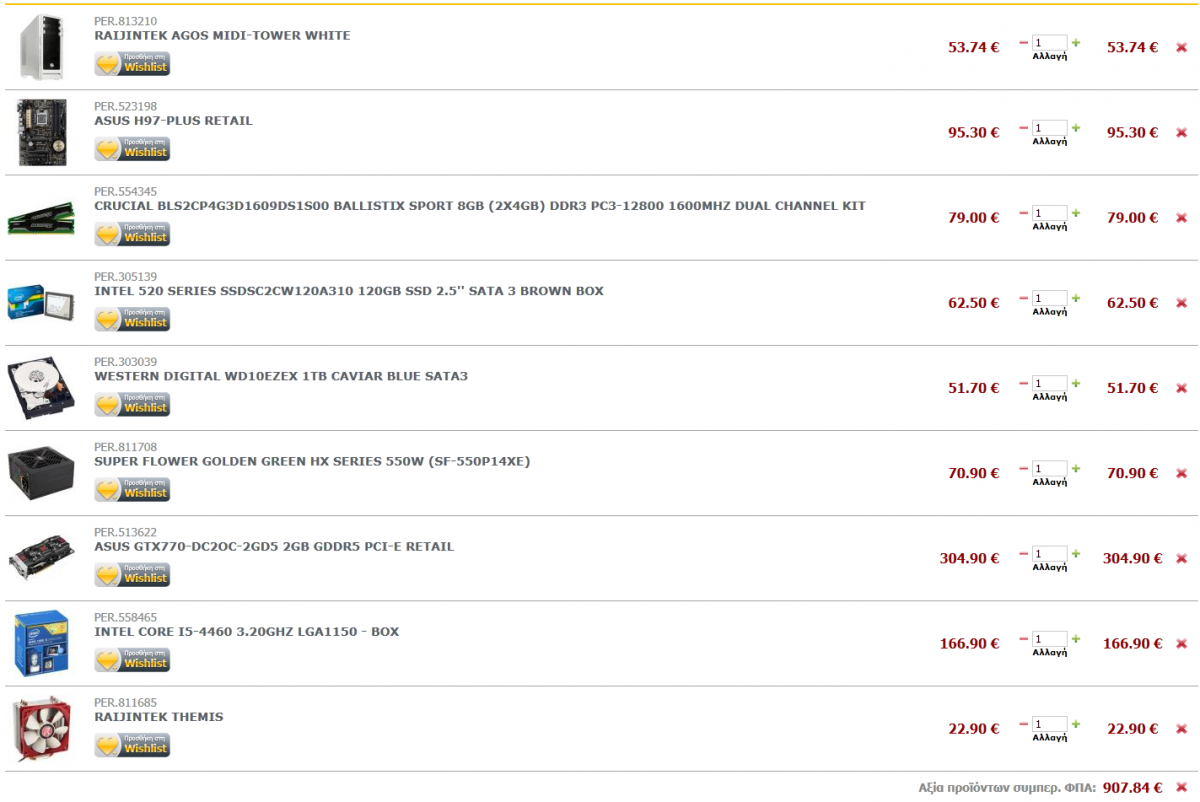Increase quantity of RAIJINTEK THEMIS

point(1076,724)
